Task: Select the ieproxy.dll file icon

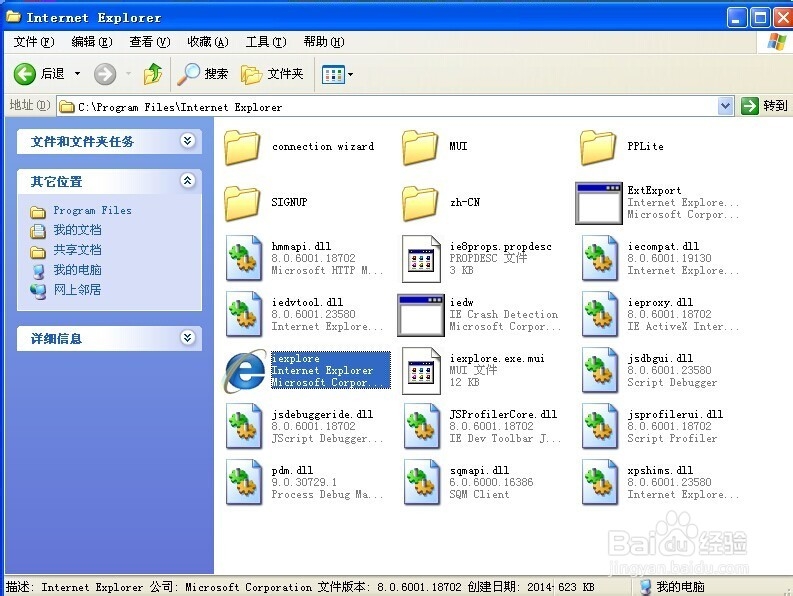Action: click(x=600, y=314)
